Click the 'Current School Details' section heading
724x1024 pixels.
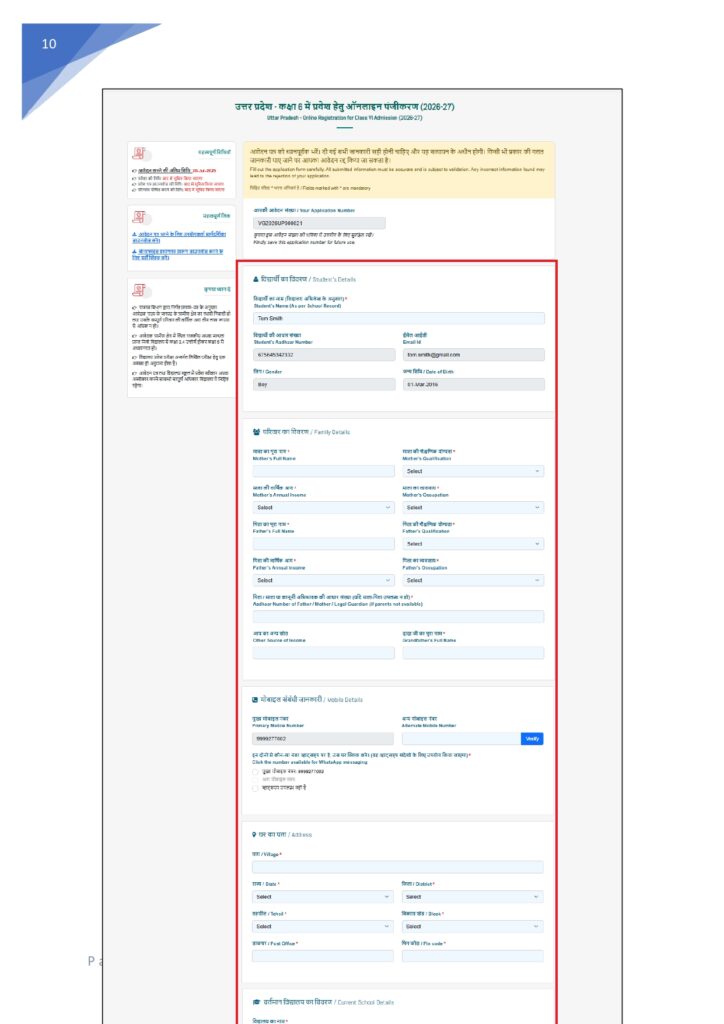click(x=328, y=1002)
